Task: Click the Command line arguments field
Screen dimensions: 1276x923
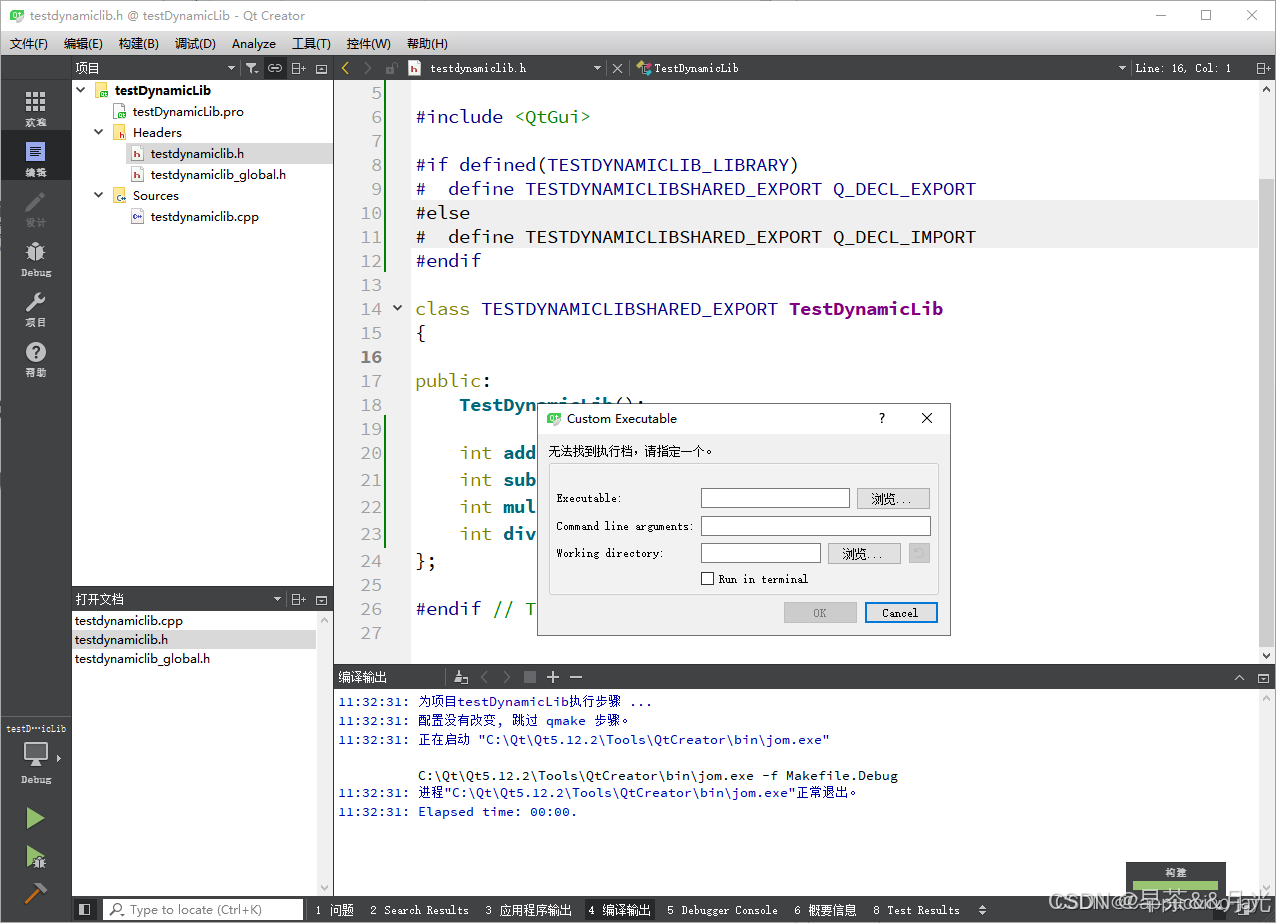Action: click(x=816, y=526)
